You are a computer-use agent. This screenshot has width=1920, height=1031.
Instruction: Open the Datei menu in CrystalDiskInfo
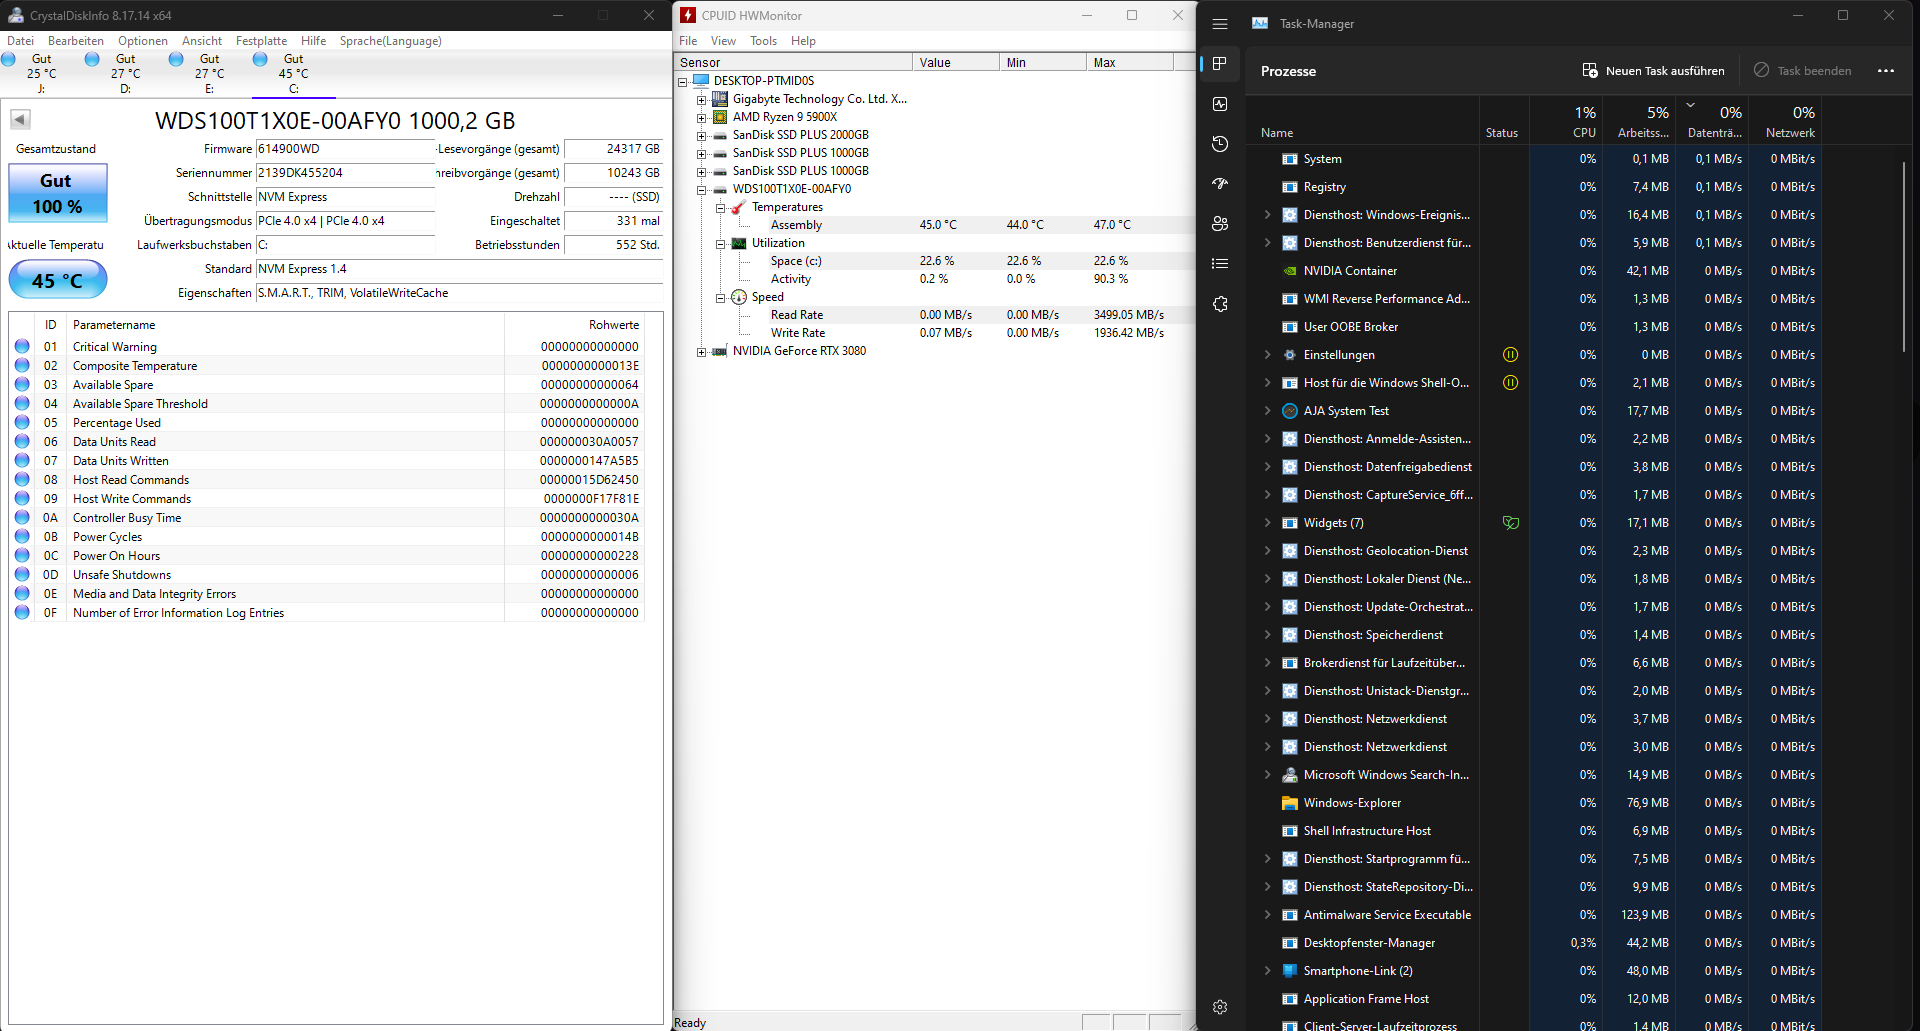[x=20, y=41]
